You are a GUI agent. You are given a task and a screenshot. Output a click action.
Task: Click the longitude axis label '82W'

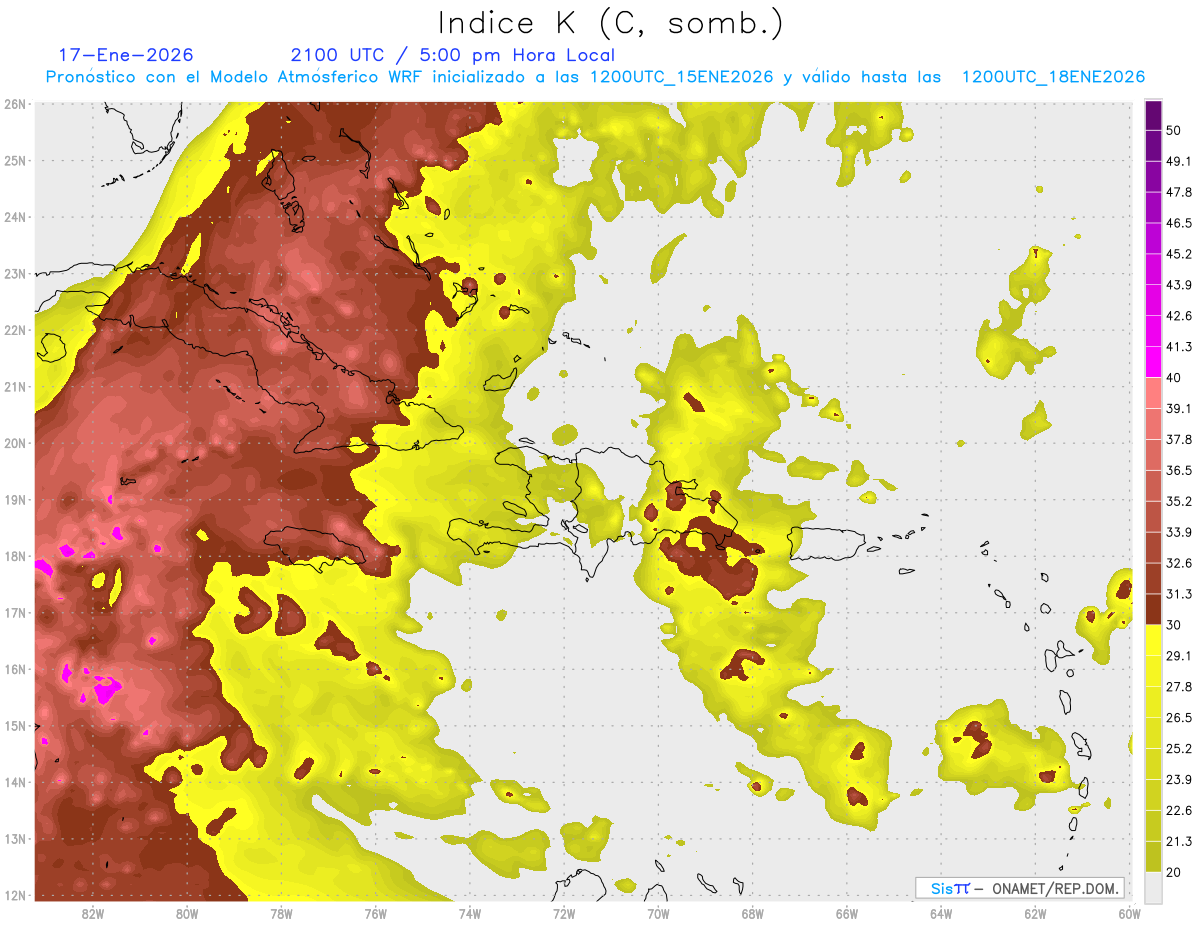93,914
